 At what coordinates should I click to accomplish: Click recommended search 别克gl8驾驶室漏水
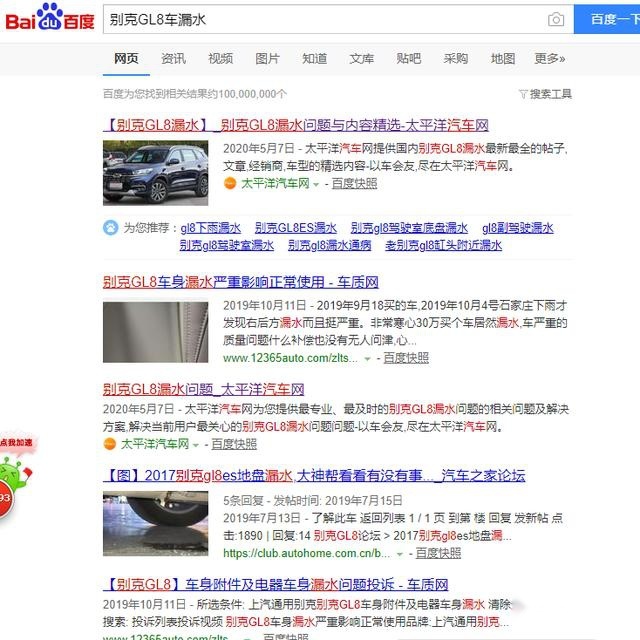(227, 245)
